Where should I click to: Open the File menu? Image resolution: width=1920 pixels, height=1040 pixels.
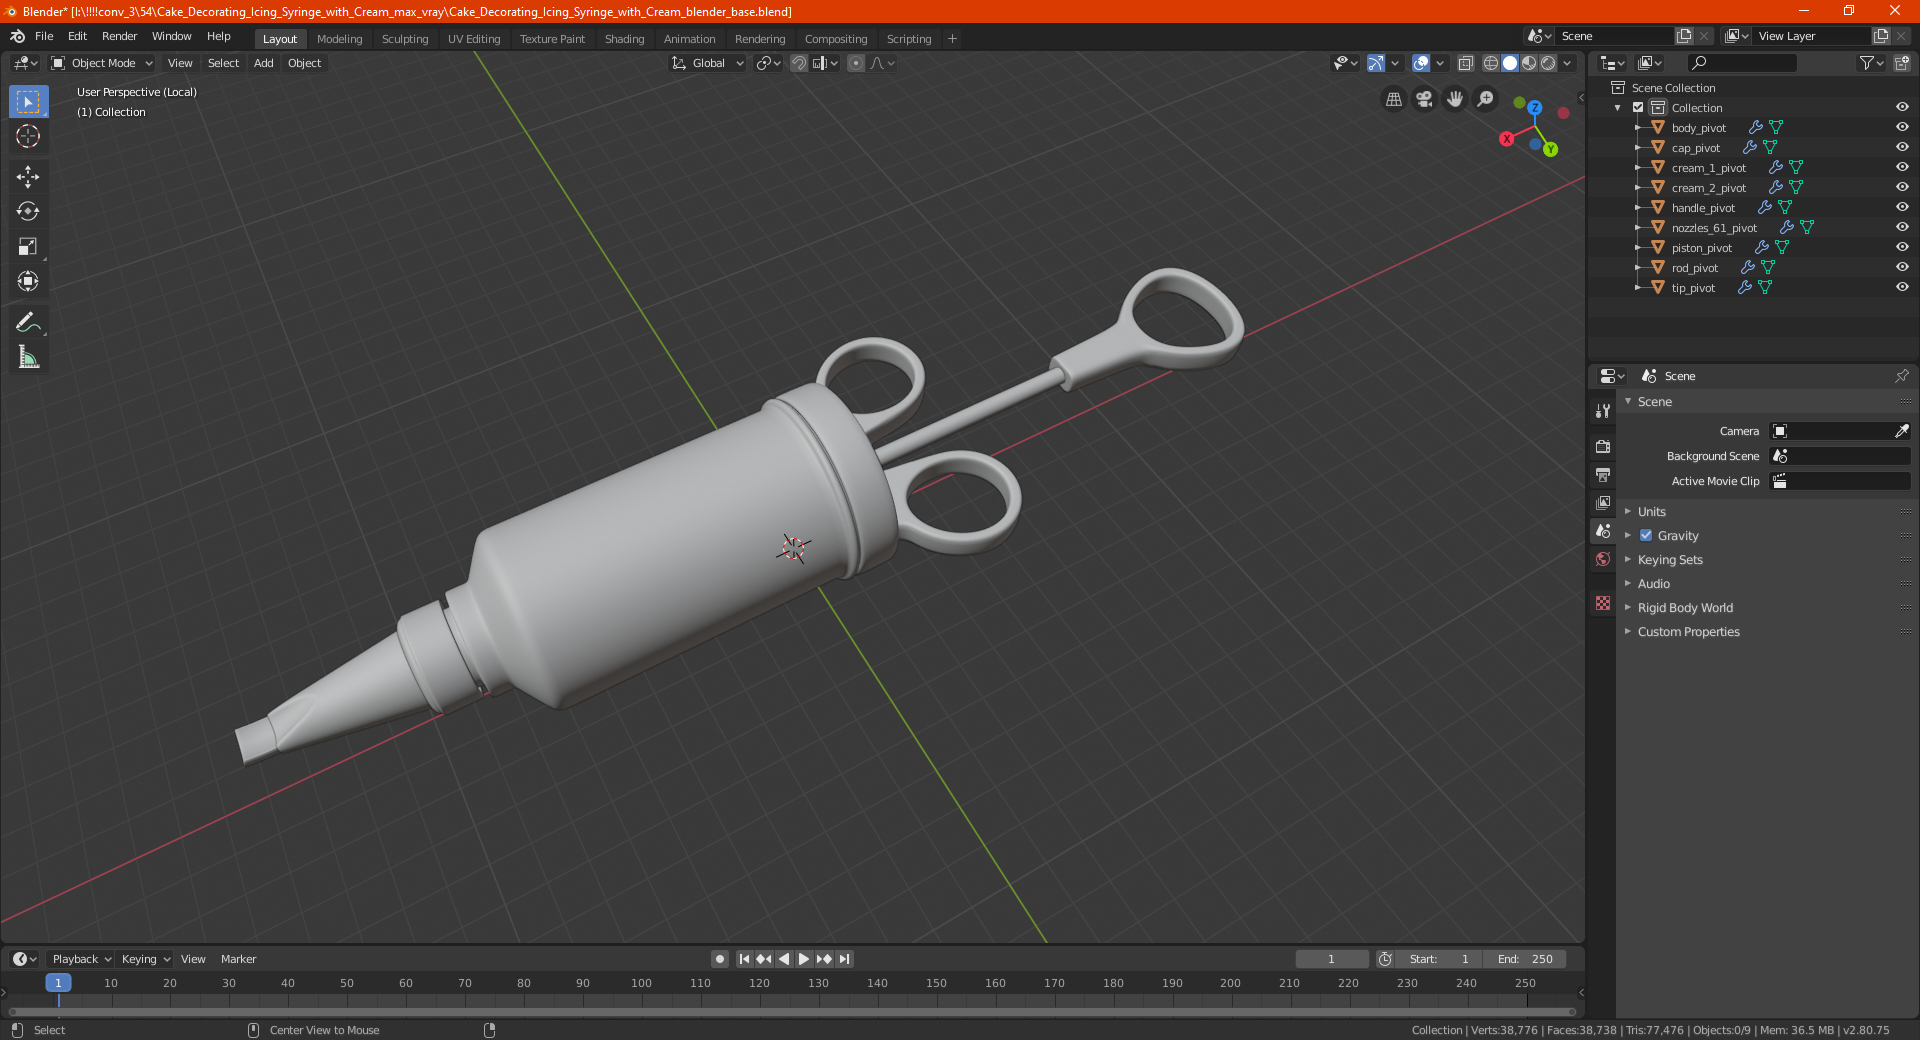pyautogui.click(x=44, y=36)
